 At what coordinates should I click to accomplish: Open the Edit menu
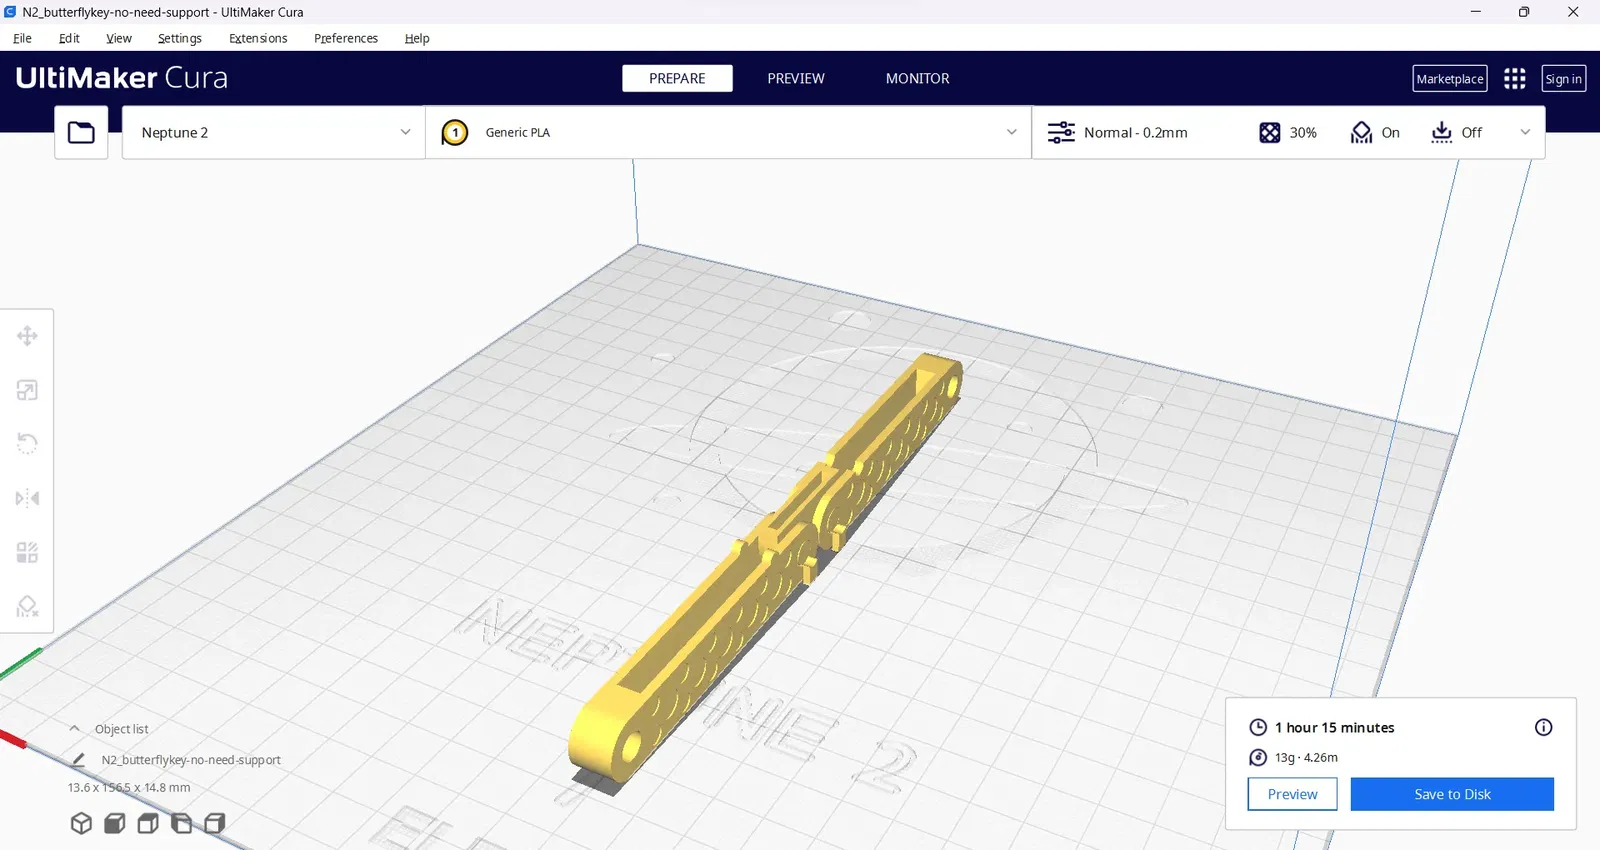(69, 38)
